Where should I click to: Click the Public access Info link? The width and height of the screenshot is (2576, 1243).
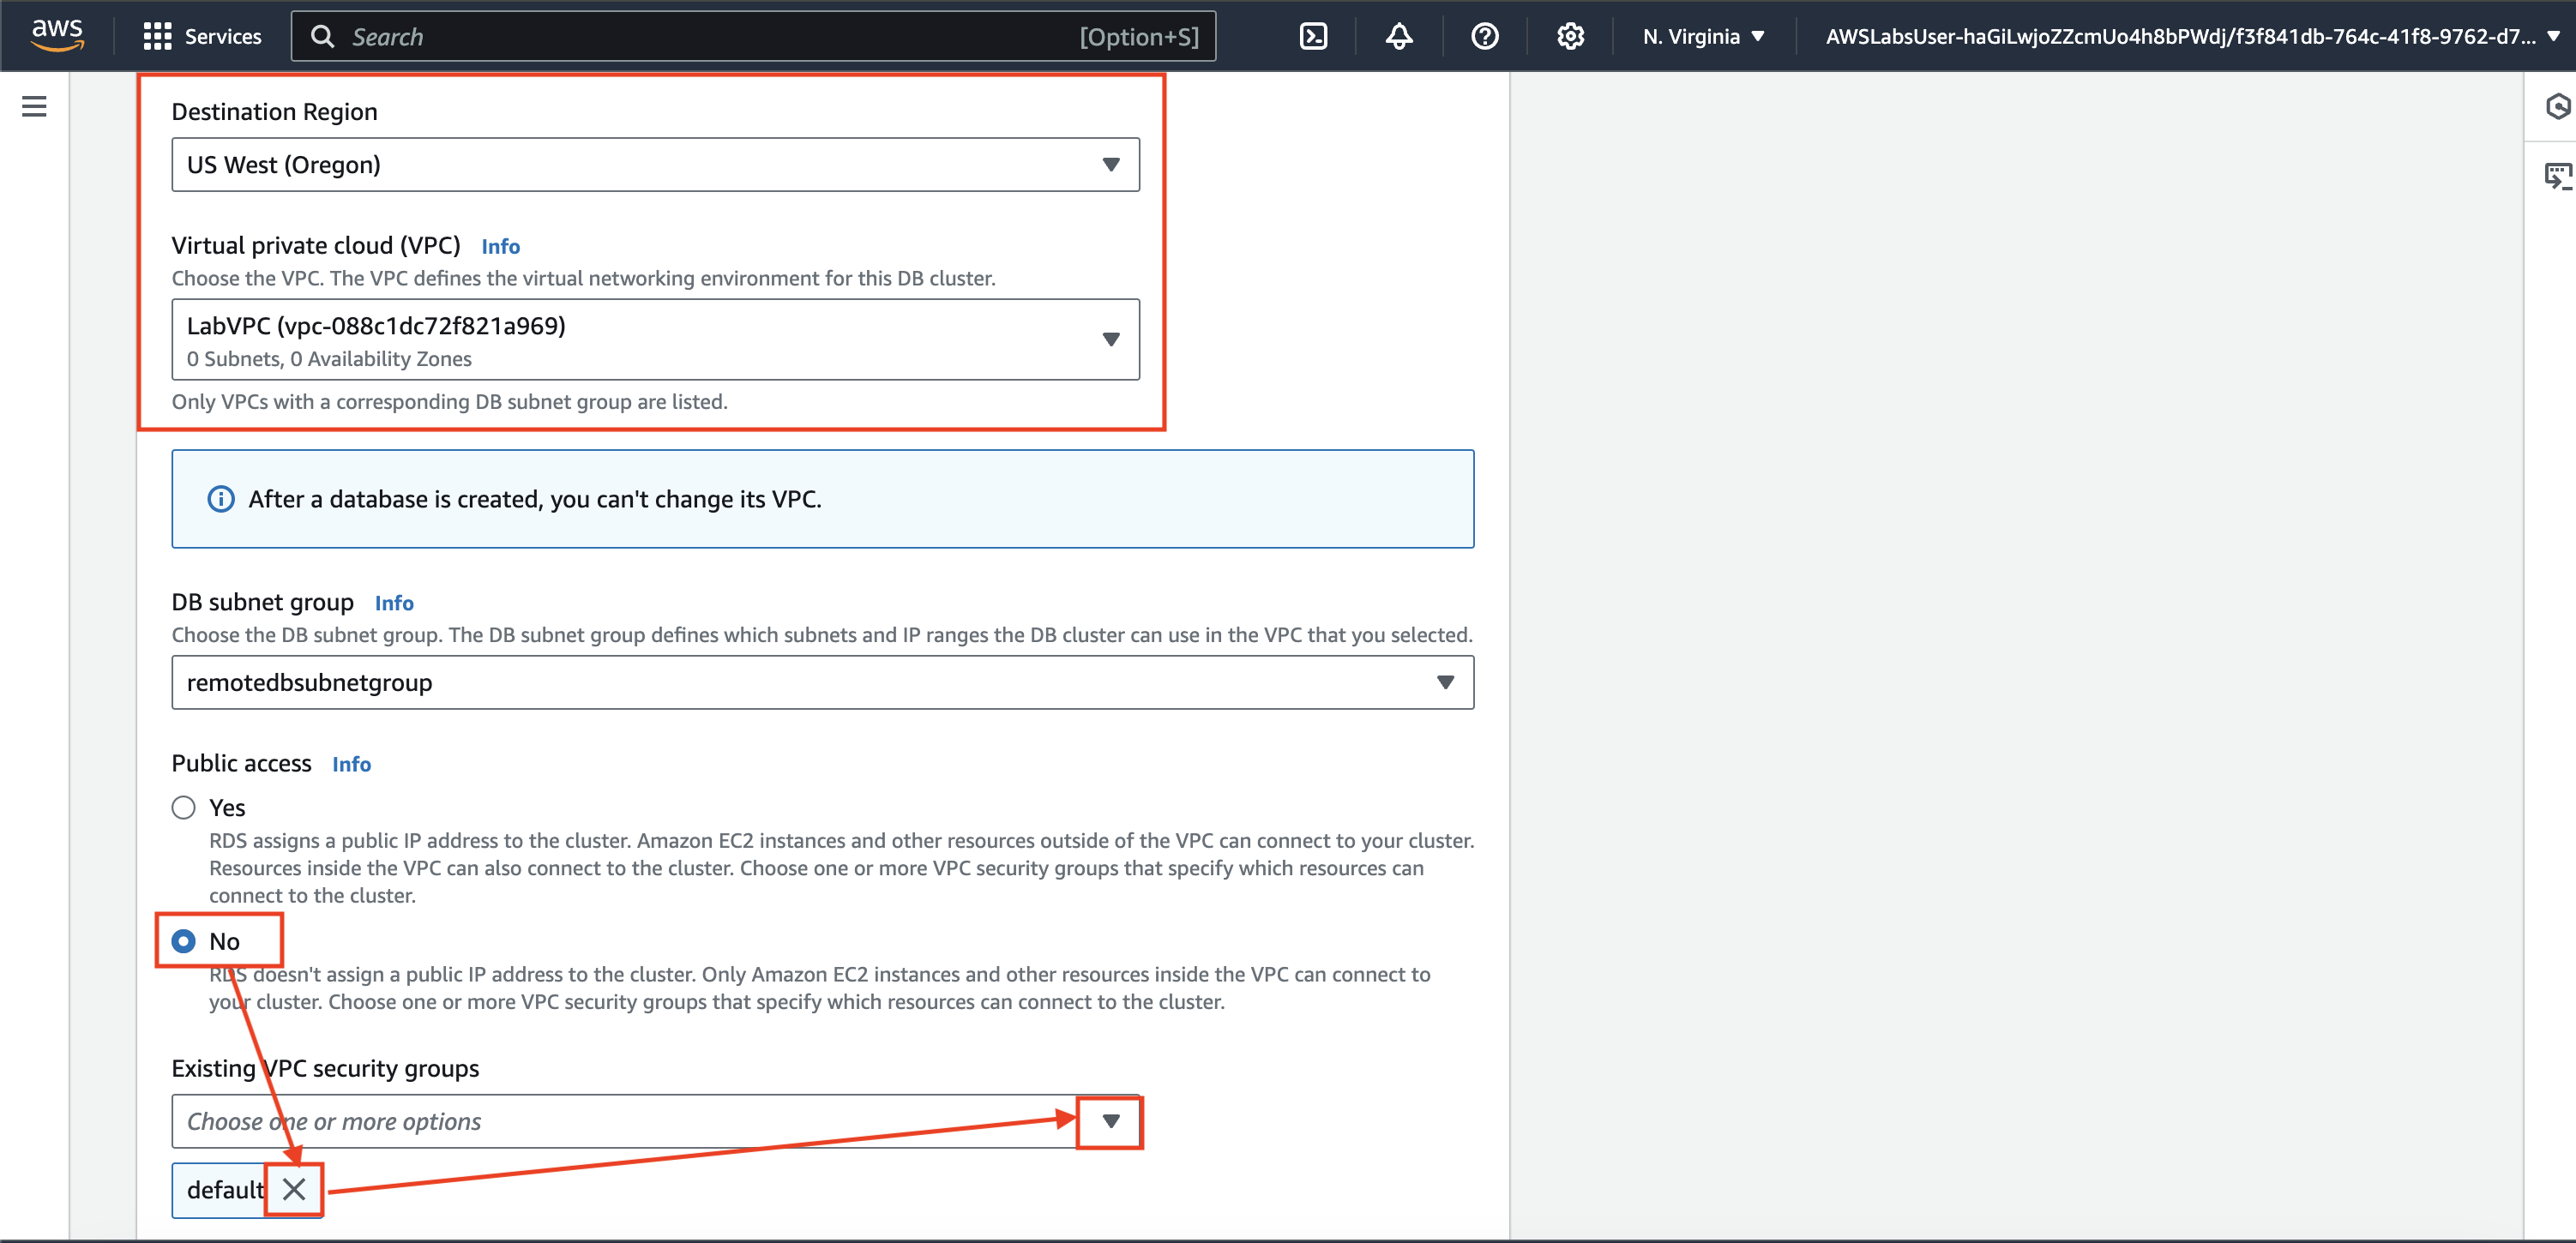pyautogui.click(x=351, y=764)
